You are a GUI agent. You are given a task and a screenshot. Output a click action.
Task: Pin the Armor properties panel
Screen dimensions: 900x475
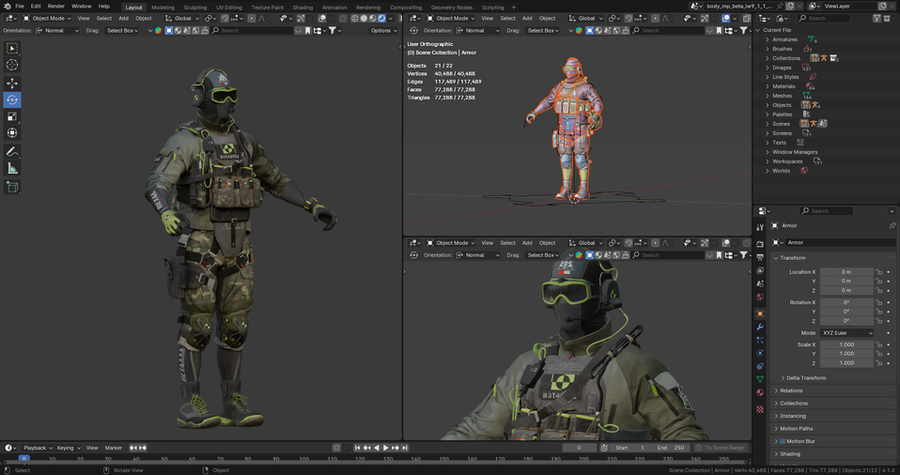coord(892,225)
